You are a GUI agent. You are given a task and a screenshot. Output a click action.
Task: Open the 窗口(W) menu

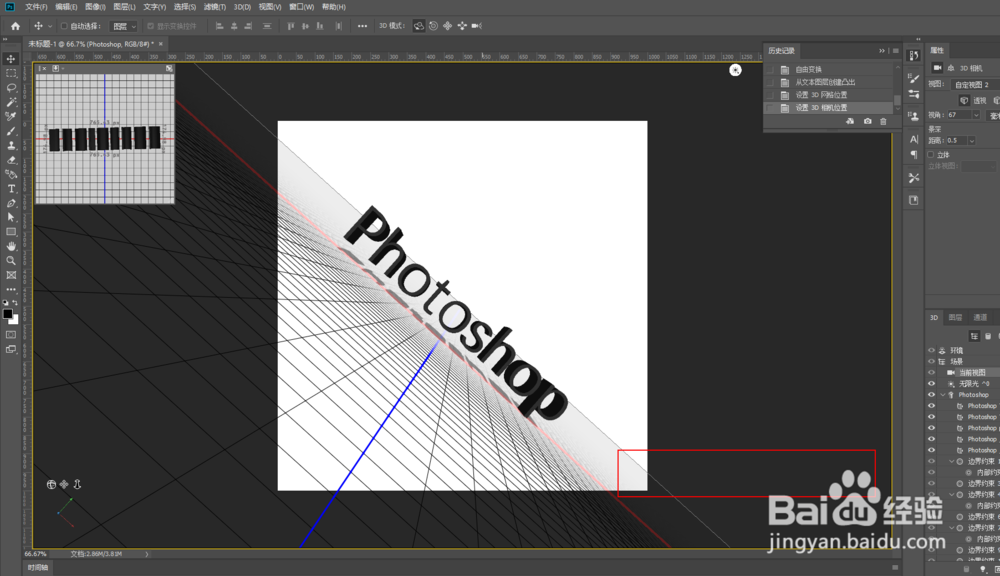(x=301, y=7)
